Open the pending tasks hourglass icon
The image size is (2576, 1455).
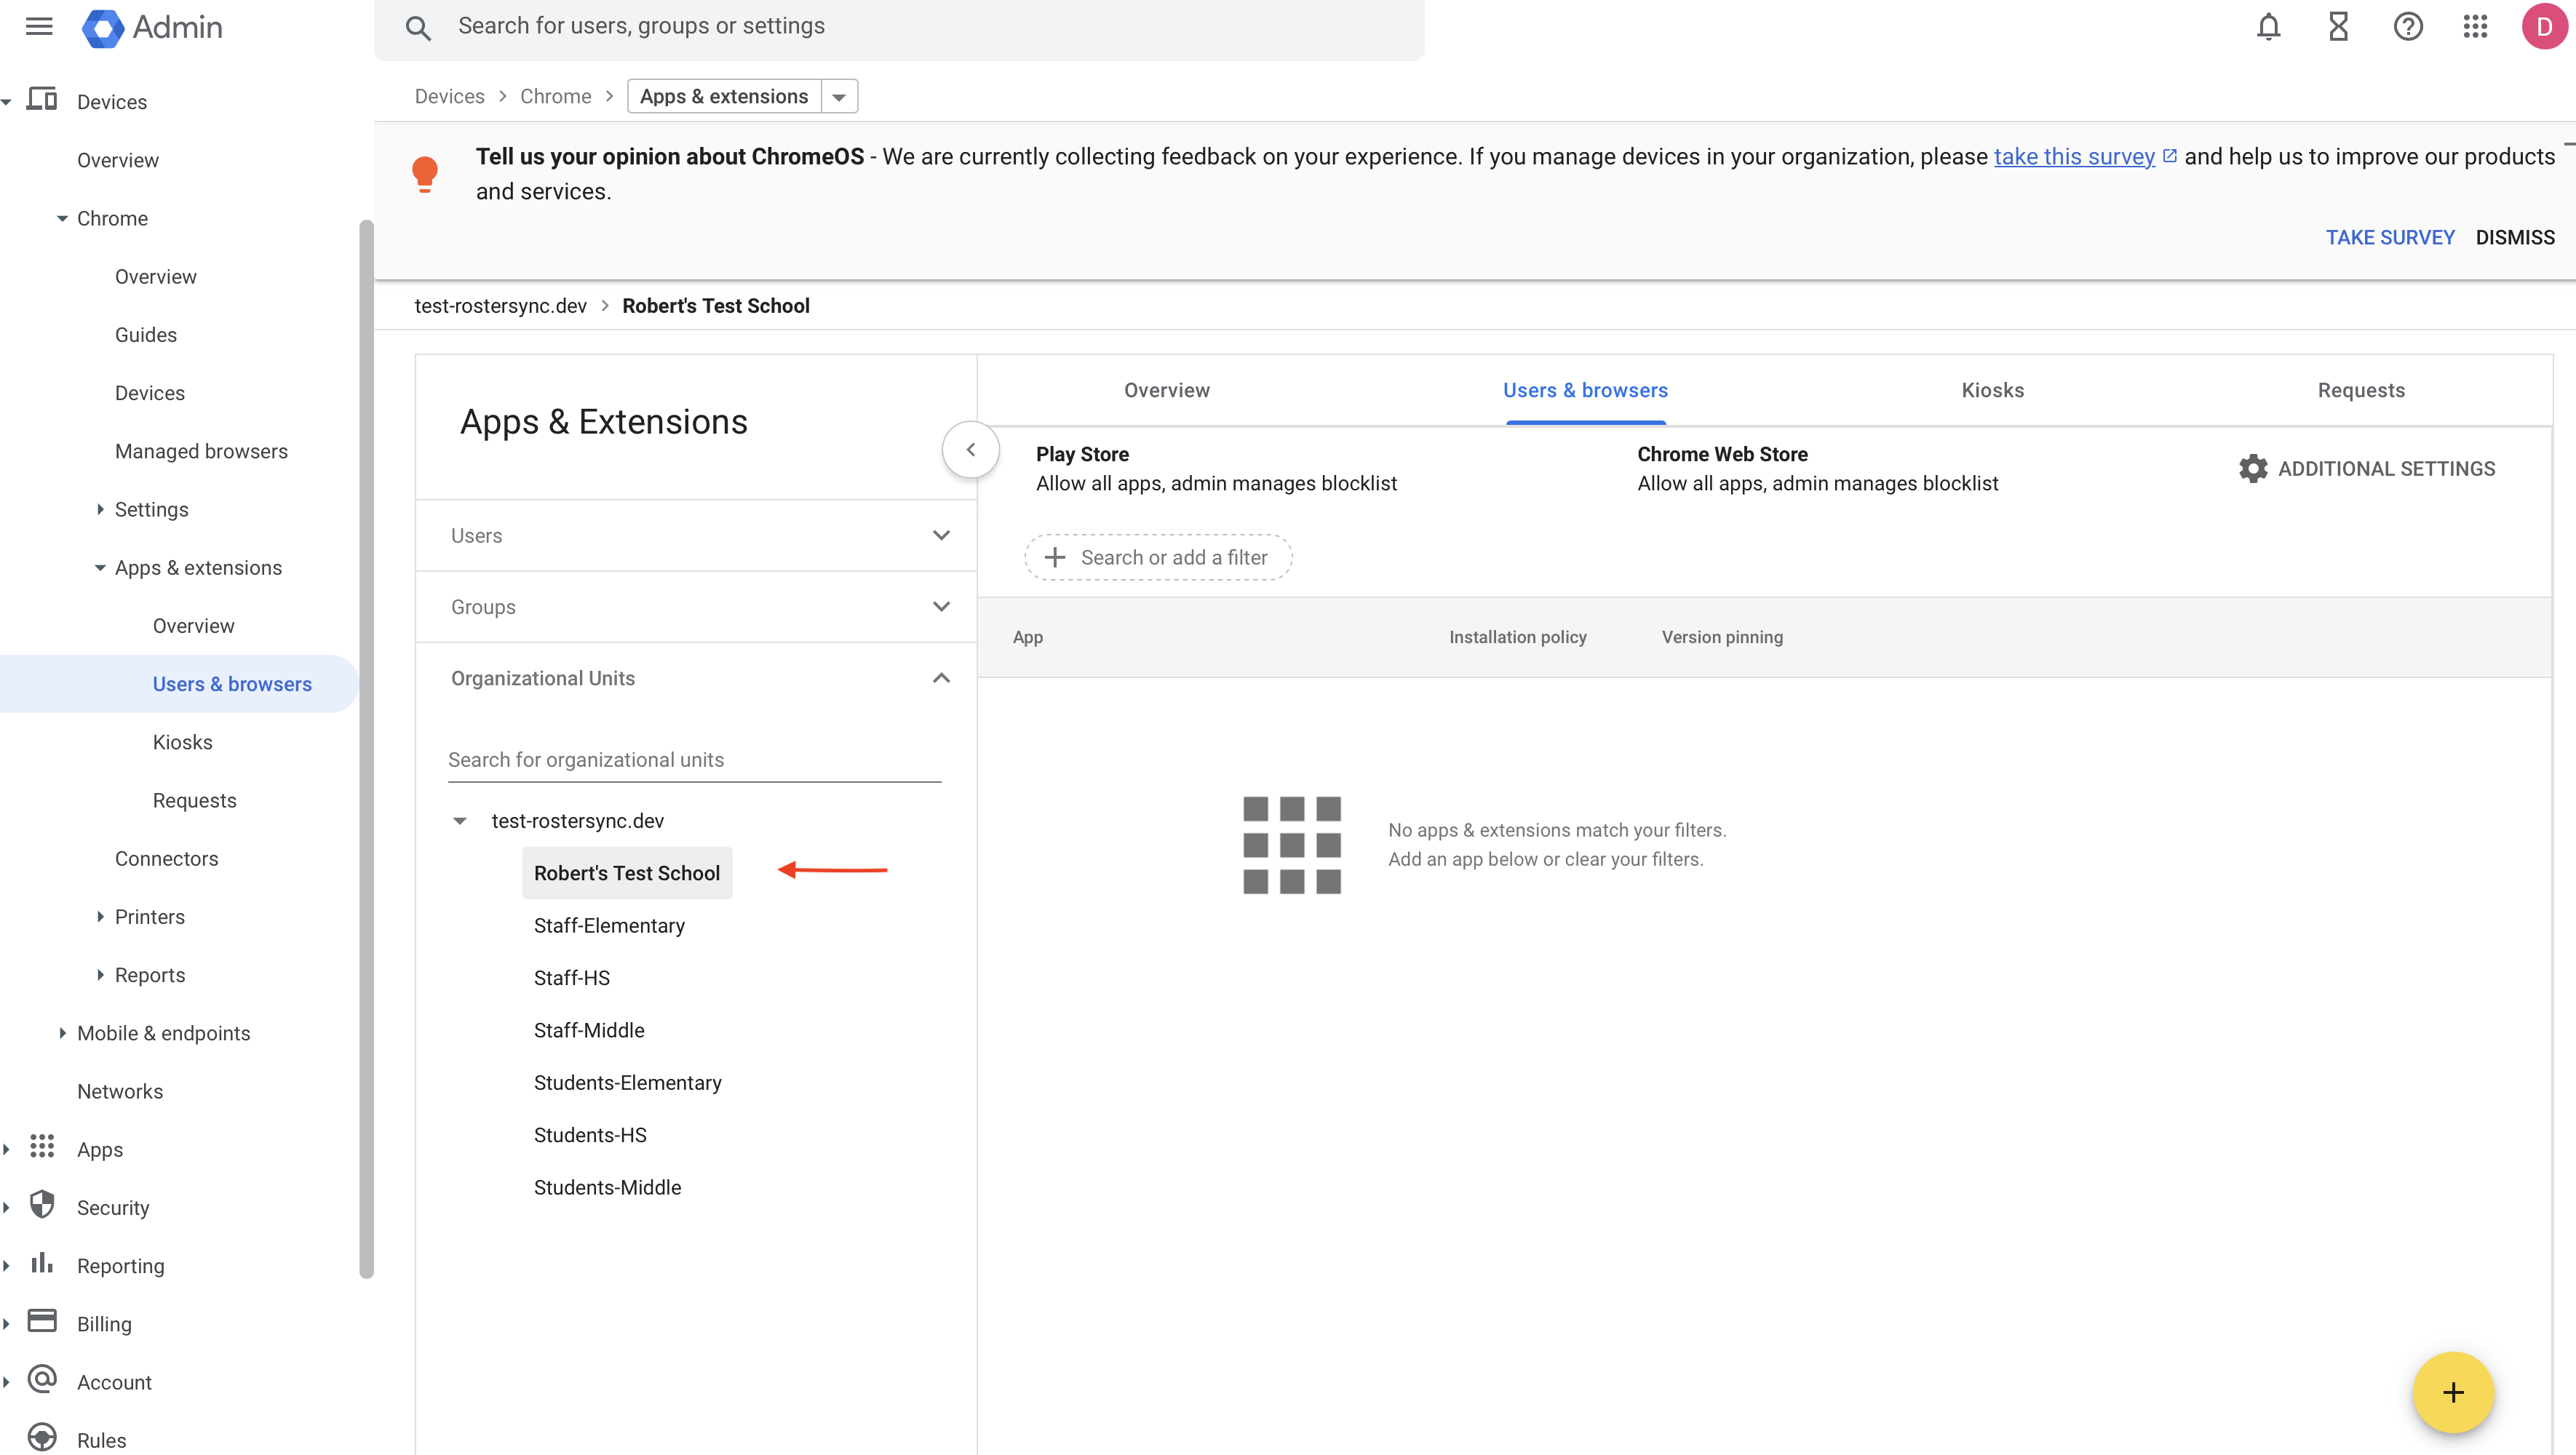tap(2337, 27)
